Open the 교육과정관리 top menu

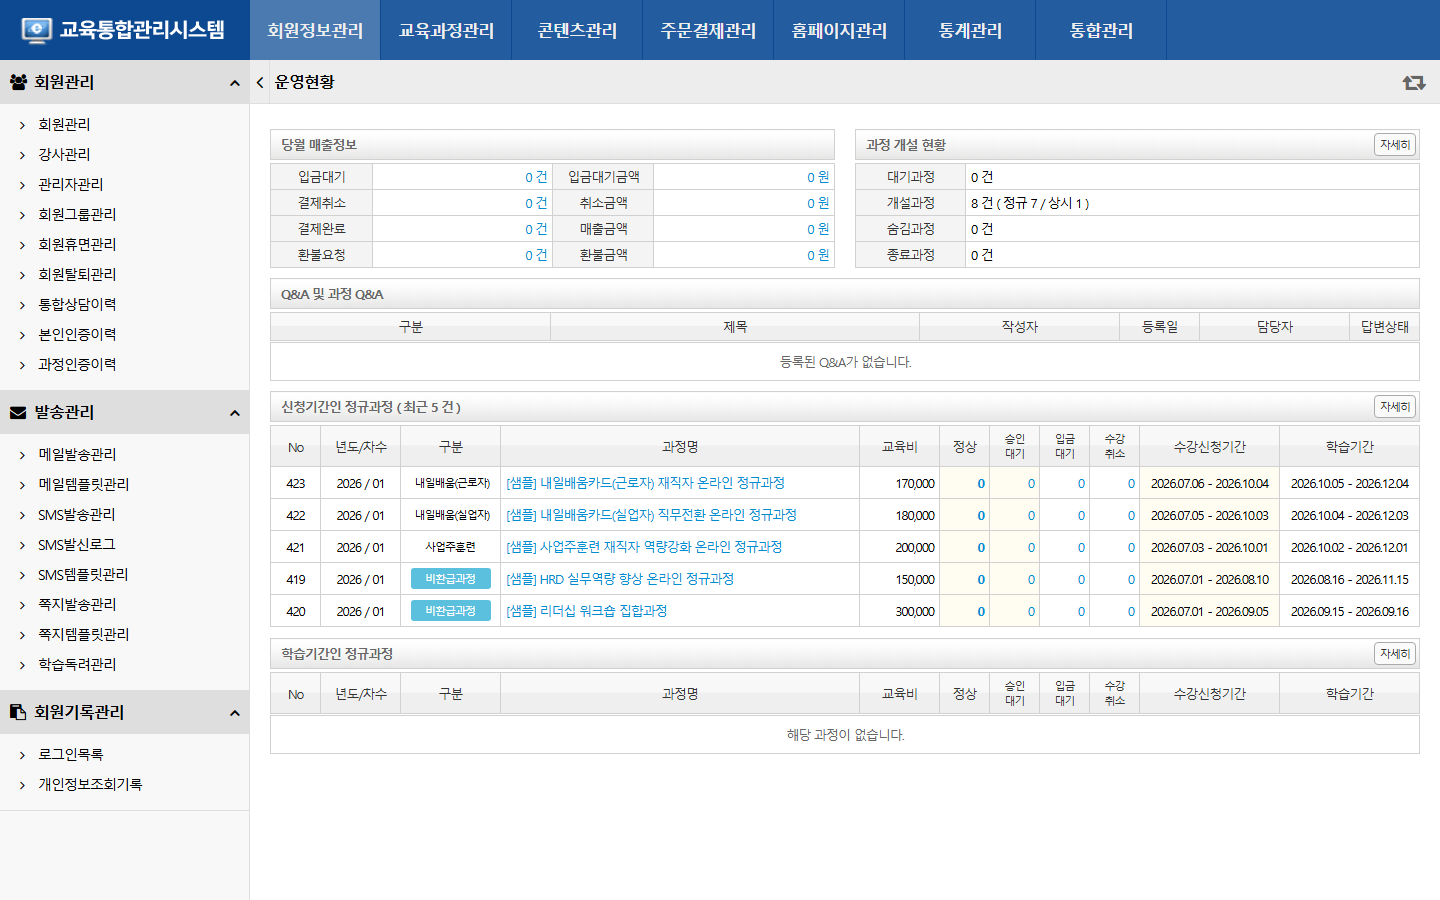[x=446, y=30]
